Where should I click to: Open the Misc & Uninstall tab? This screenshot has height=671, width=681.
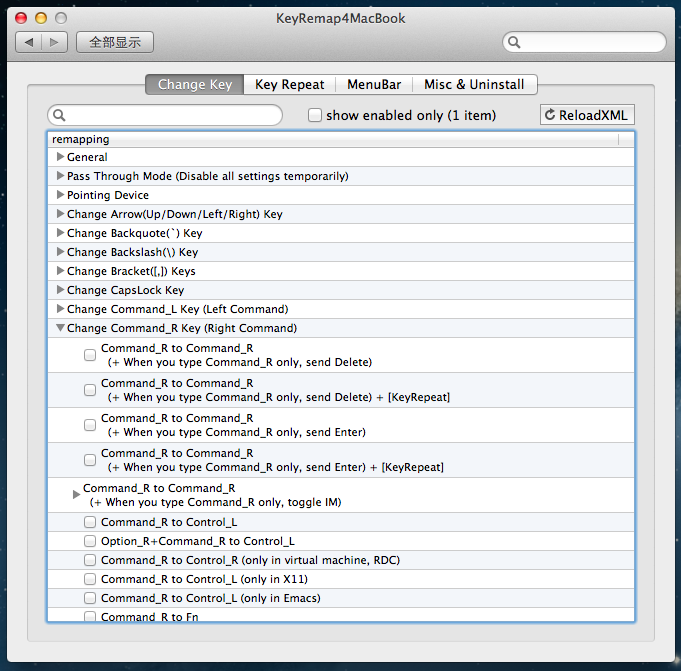coord(474,84)
